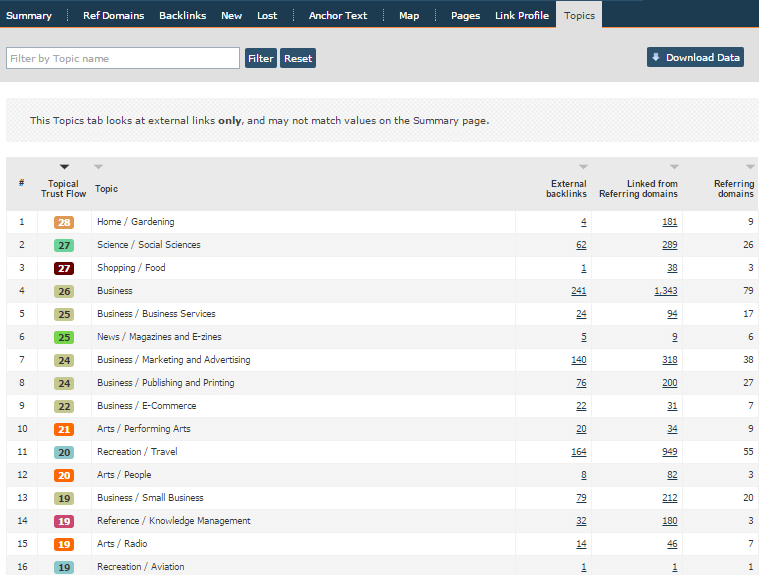
Task: Click sort arrow above Topic column
Action: 98,167
